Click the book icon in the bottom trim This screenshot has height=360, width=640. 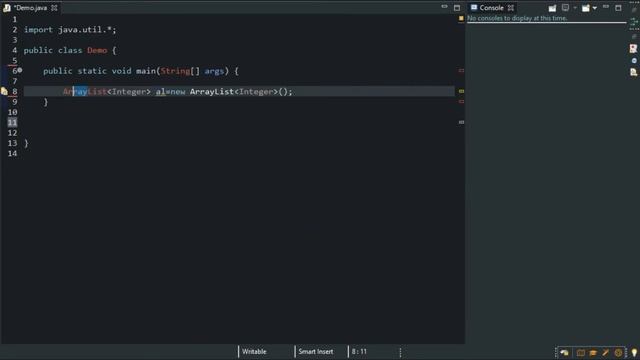580,352
